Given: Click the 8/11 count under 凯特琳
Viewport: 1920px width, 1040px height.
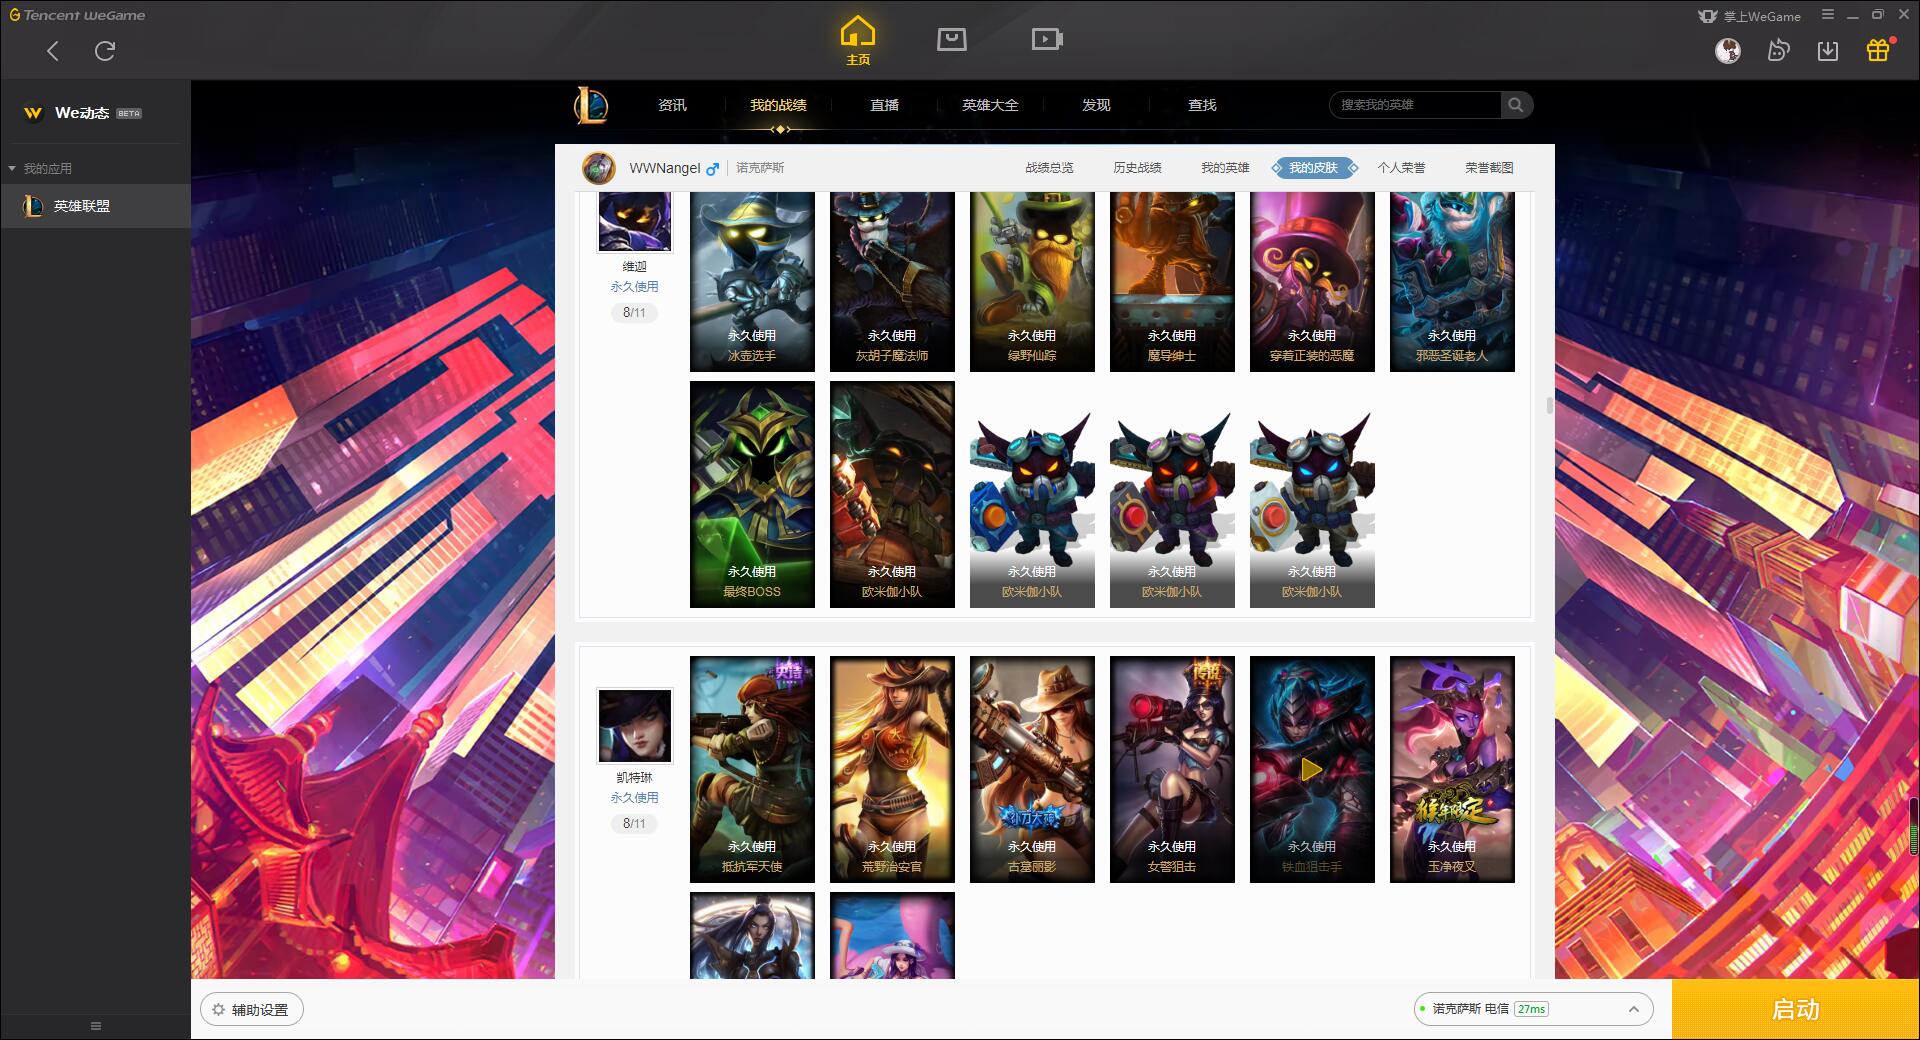Looking at the screenshot, I should pyautogui.click(x=634, y=824).
